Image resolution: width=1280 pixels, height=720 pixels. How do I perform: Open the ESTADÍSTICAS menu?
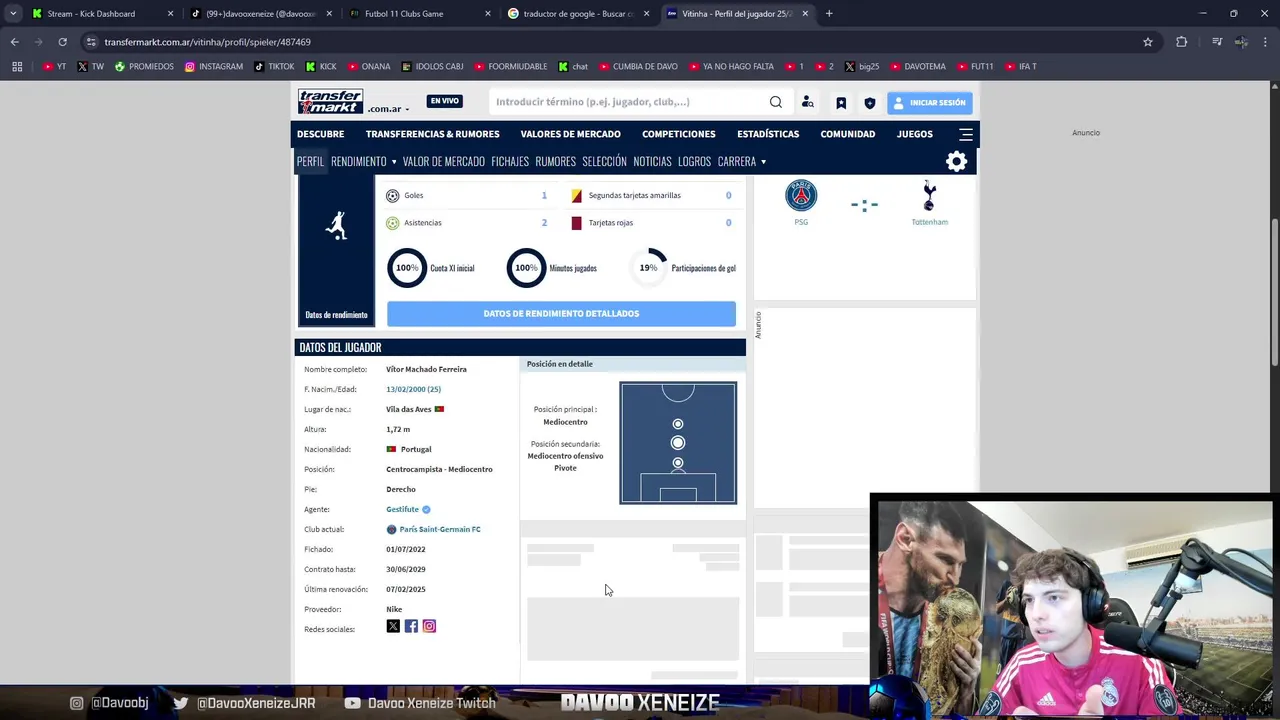(768, 134)
